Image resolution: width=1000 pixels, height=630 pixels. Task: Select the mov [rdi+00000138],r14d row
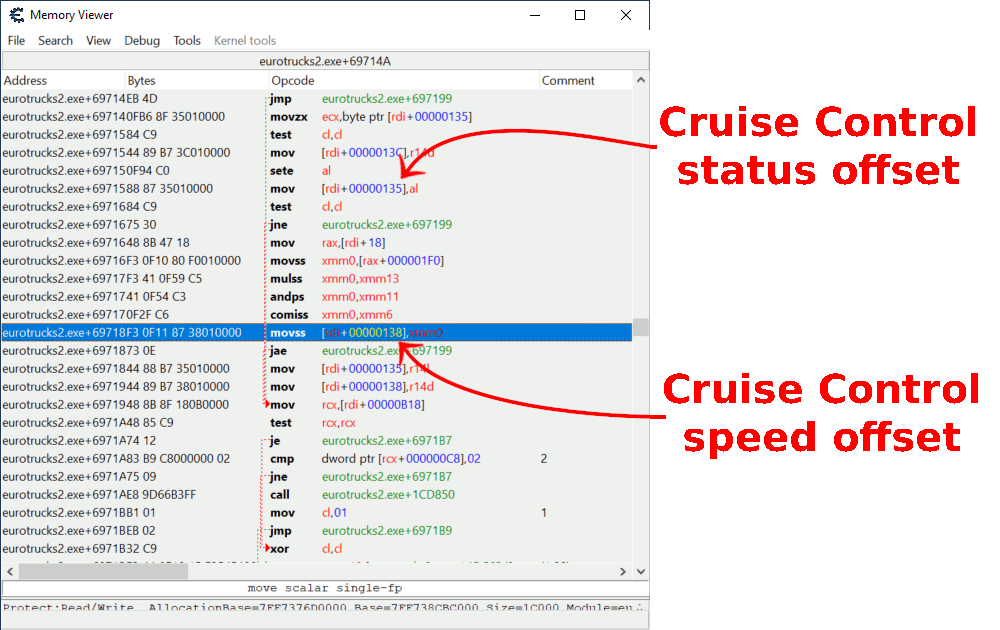tap(317, 386)
